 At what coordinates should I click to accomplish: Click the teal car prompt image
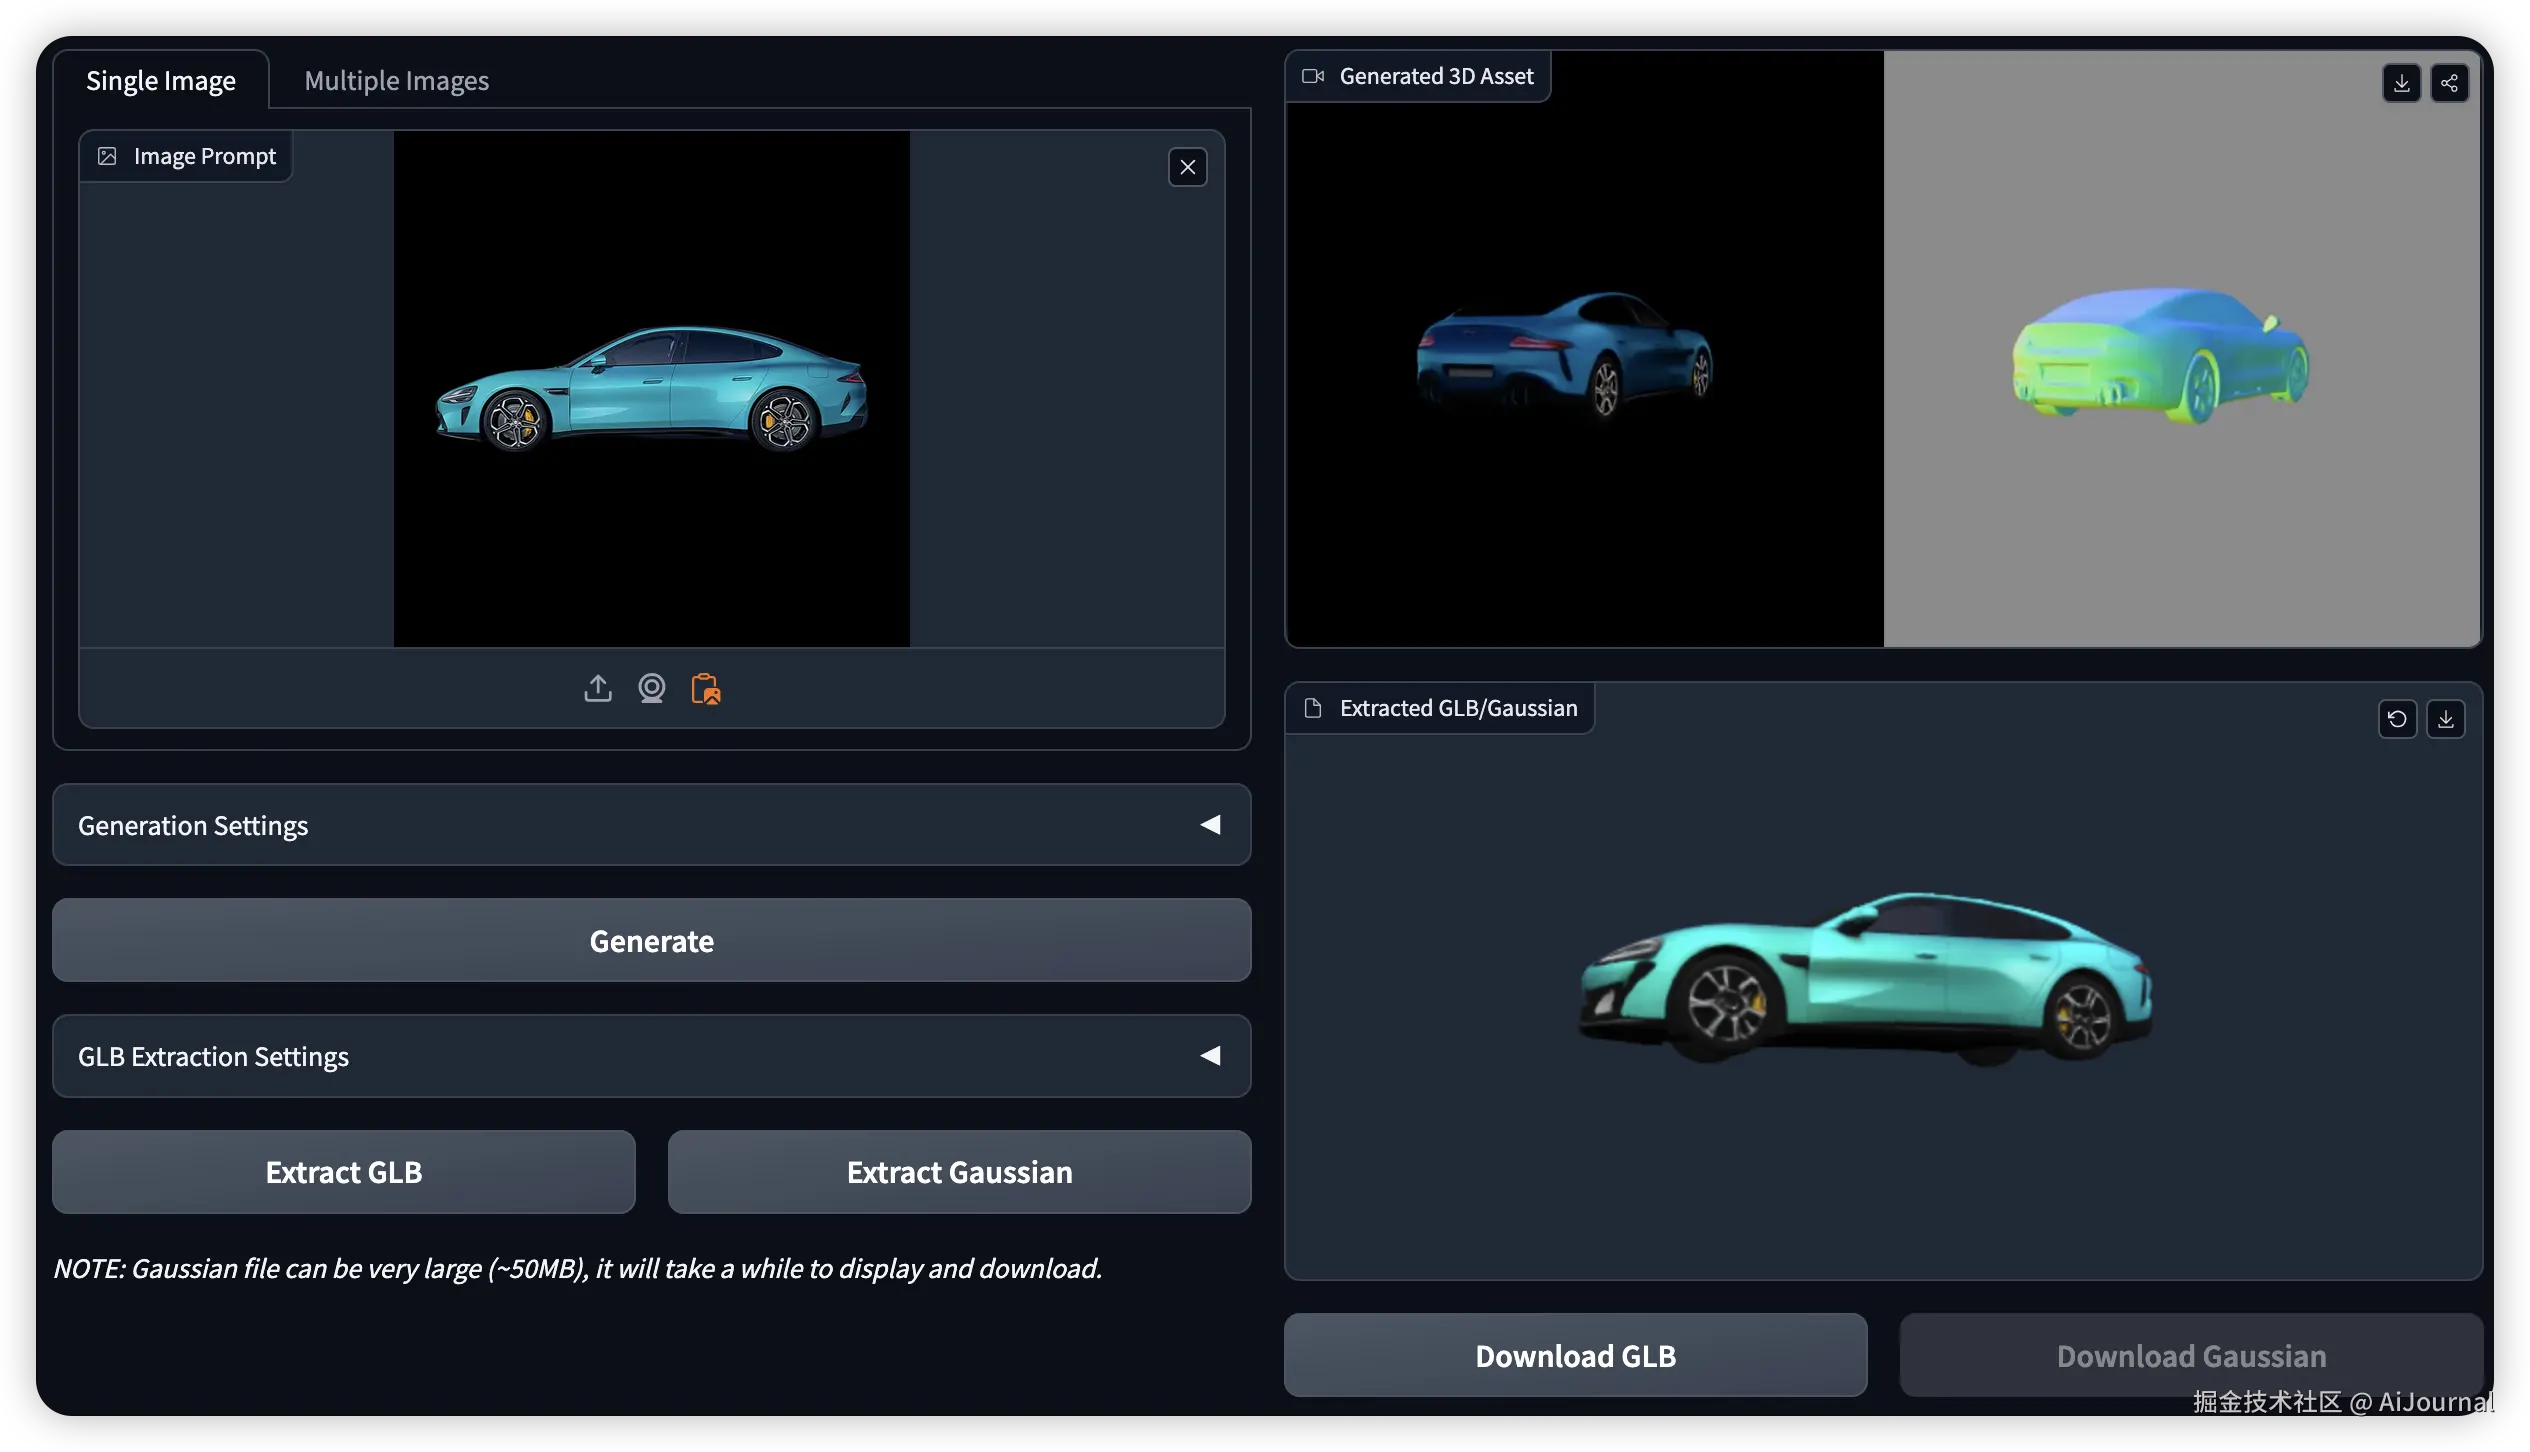652,390
